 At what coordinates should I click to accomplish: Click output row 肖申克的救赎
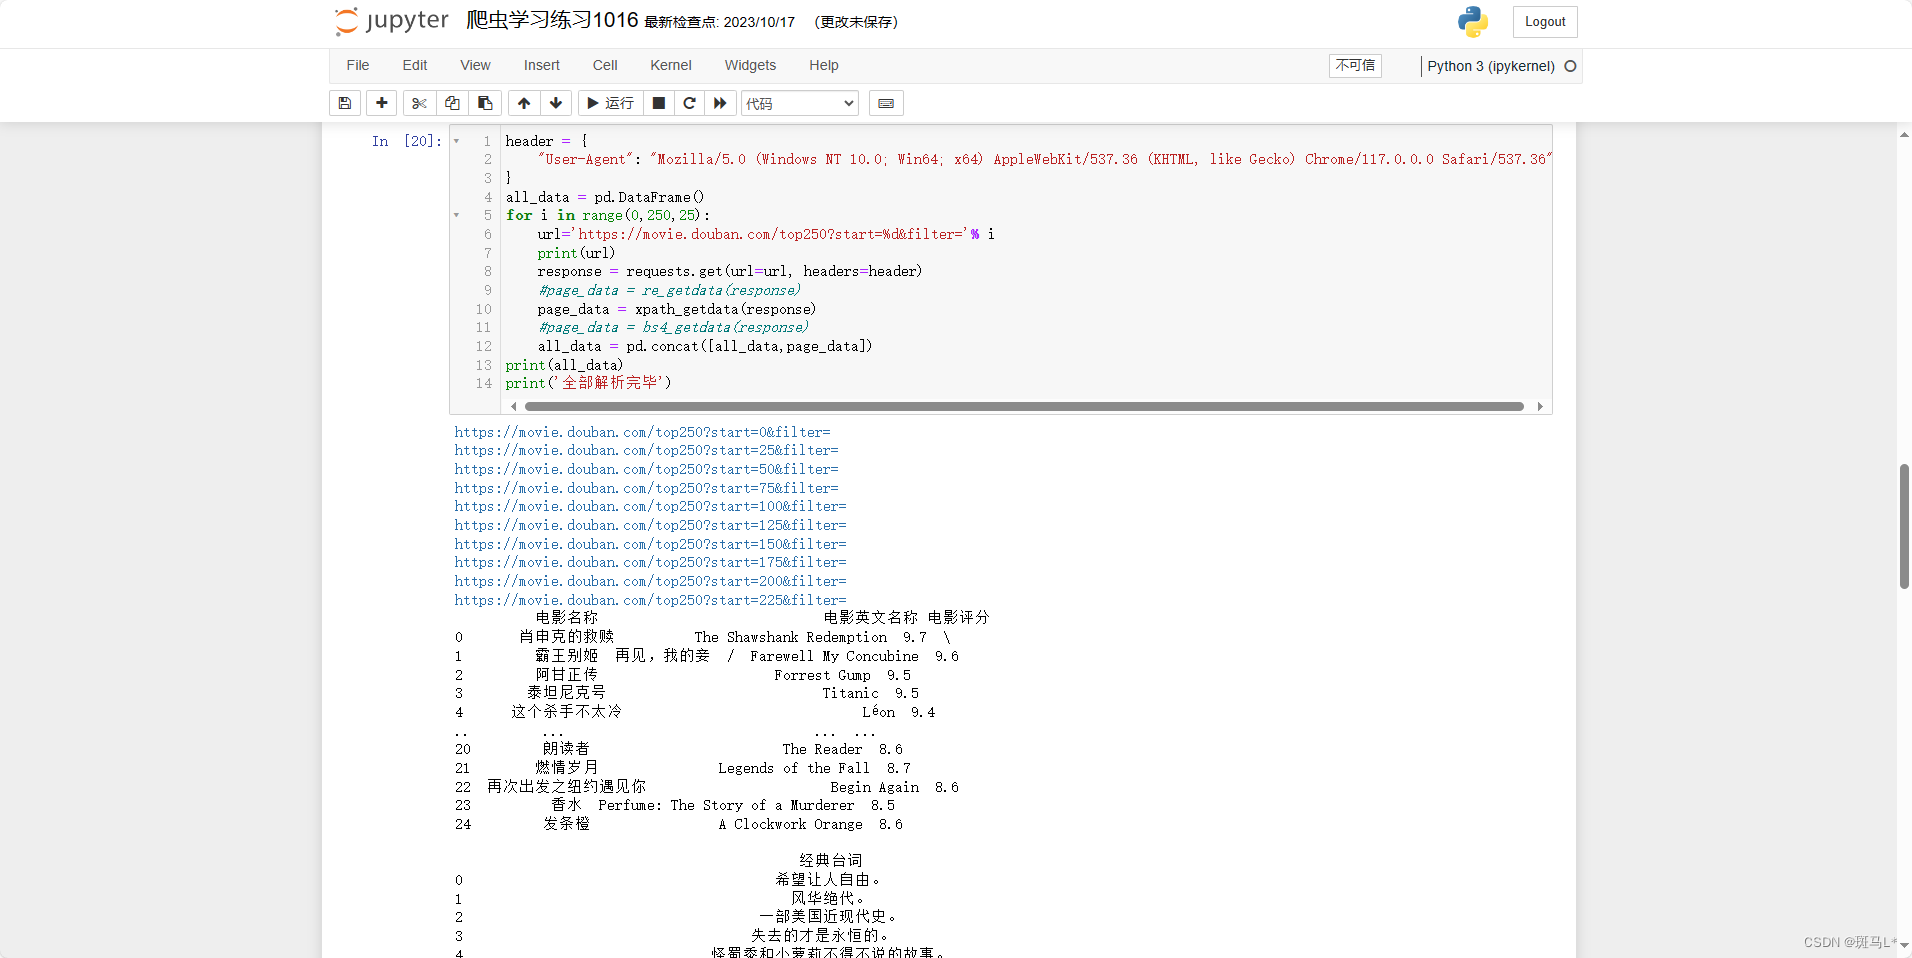pos(567,637)
